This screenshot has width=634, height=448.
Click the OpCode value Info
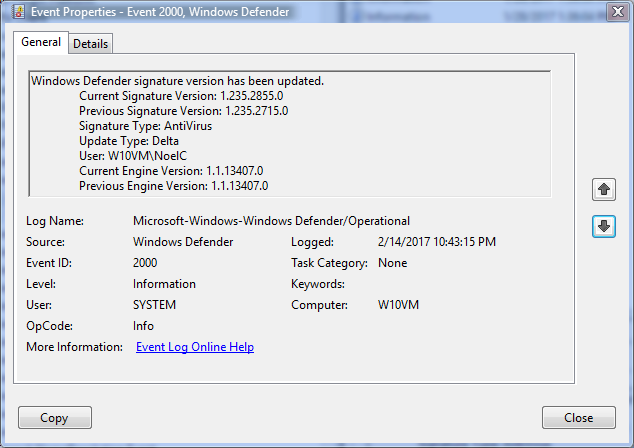143,326
